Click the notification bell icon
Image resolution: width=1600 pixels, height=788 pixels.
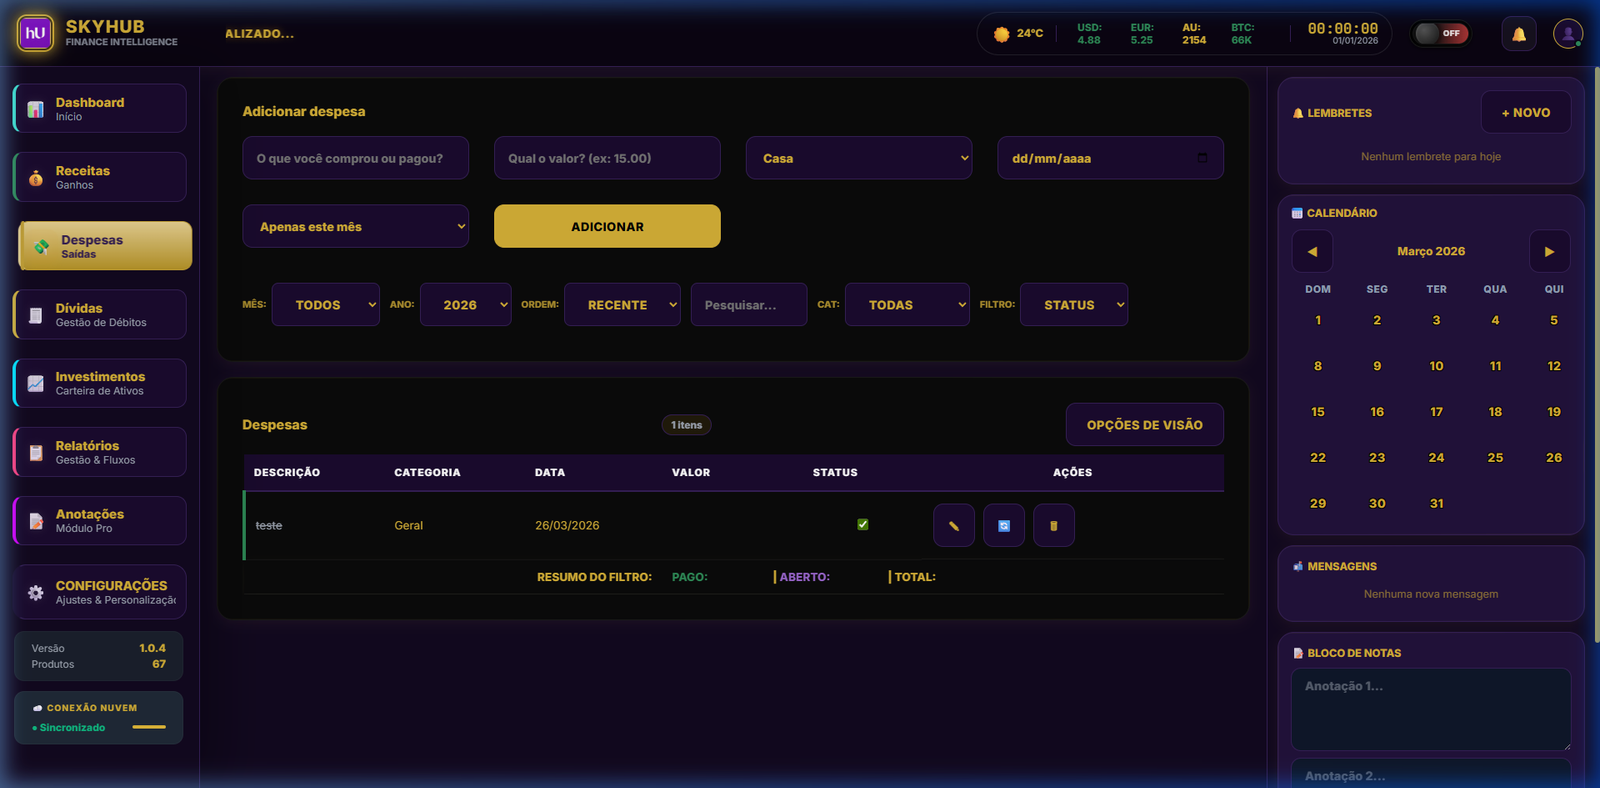tap(1518, 34)
